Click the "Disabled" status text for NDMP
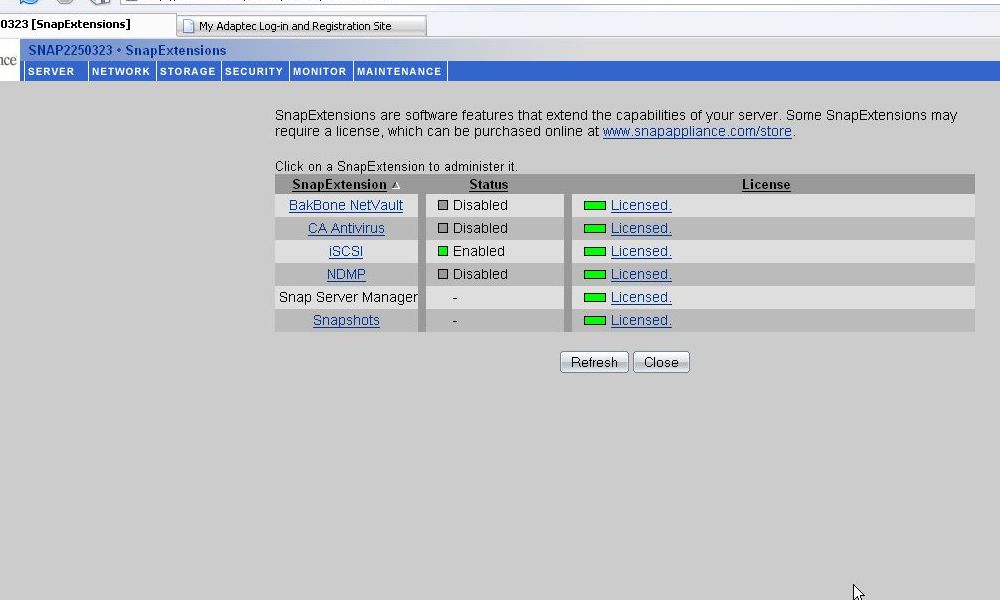The height and width of the screenshot is (600, 1000). (x=480, y=274)
